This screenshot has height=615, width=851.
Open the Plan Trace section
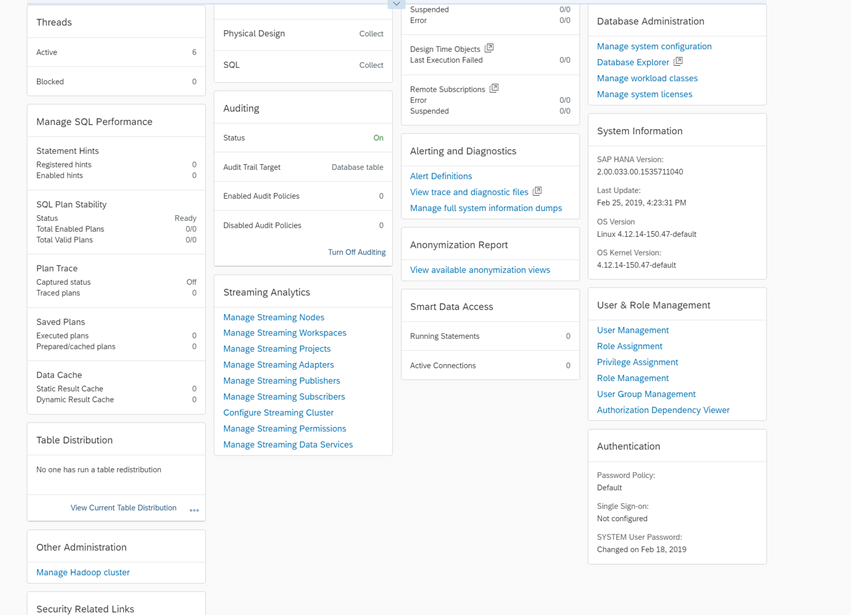(x=116, y=280)
